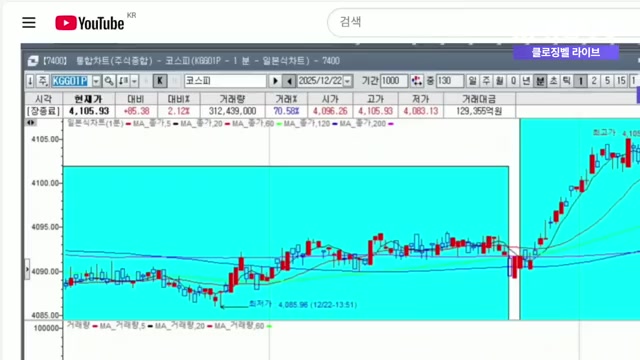640x360 pixels.
Task: Click the 주 stock-type button
Action: pyautogui.click(x=42, y=81)
